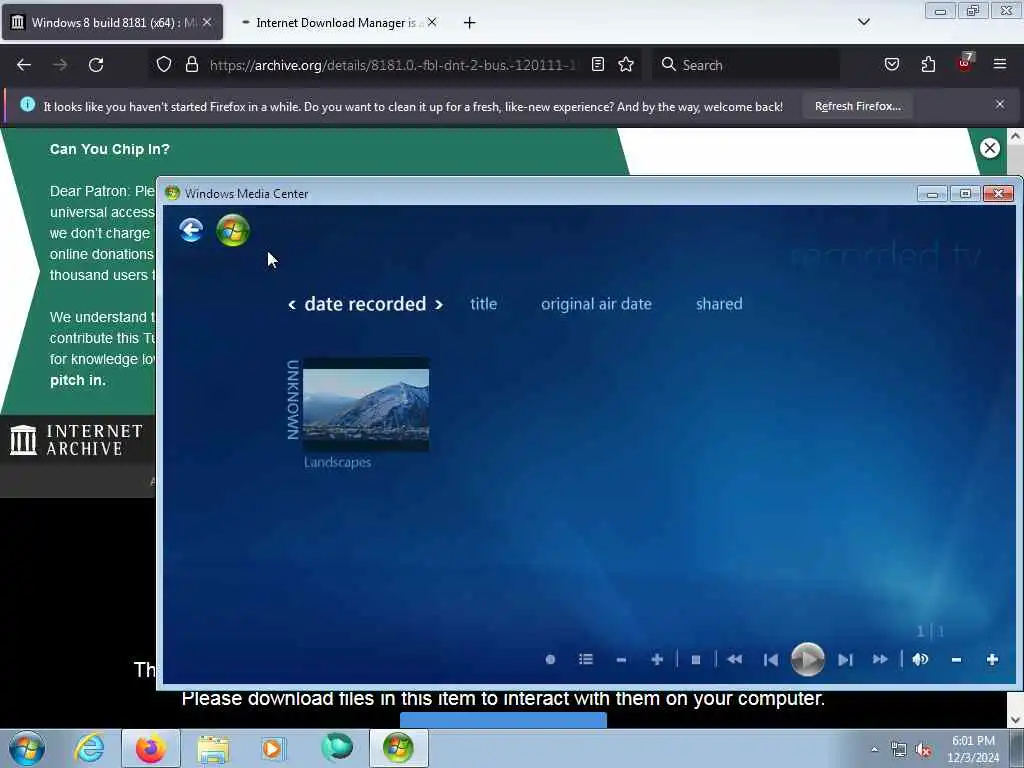Click the archive.org URL address field
This screenshot has width=1024, height=768.
pyautogui.click(x=392, y=65)
